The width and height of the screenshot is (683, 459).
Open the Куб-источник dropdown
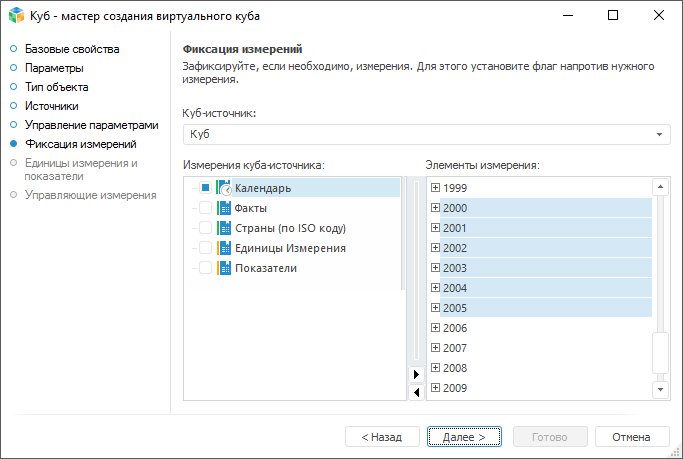660,134
